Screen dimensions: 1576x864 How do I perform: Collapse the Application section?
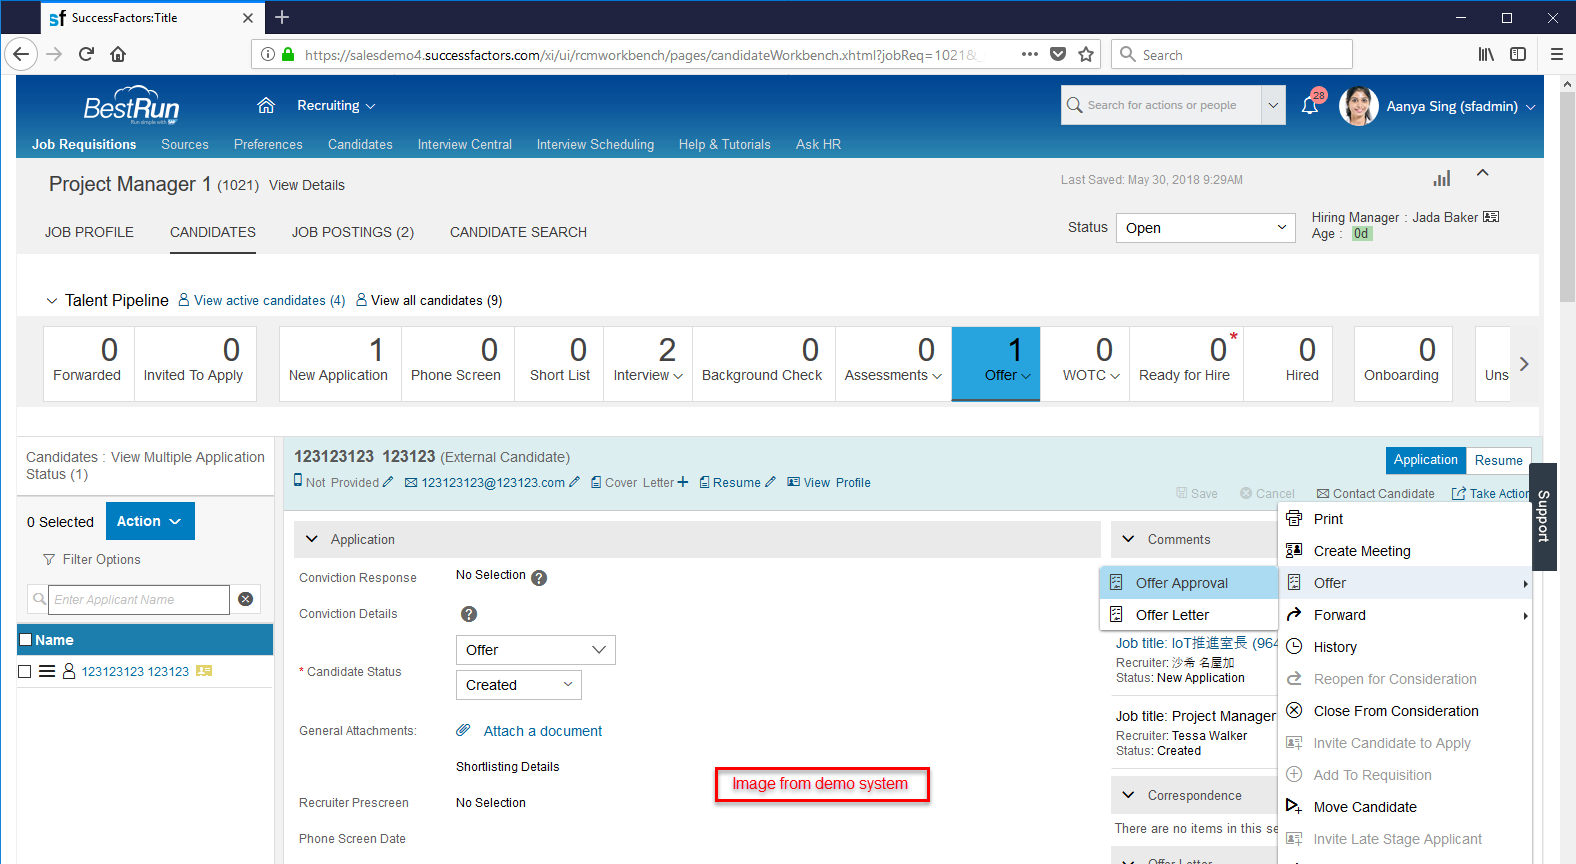coord(312,539)
